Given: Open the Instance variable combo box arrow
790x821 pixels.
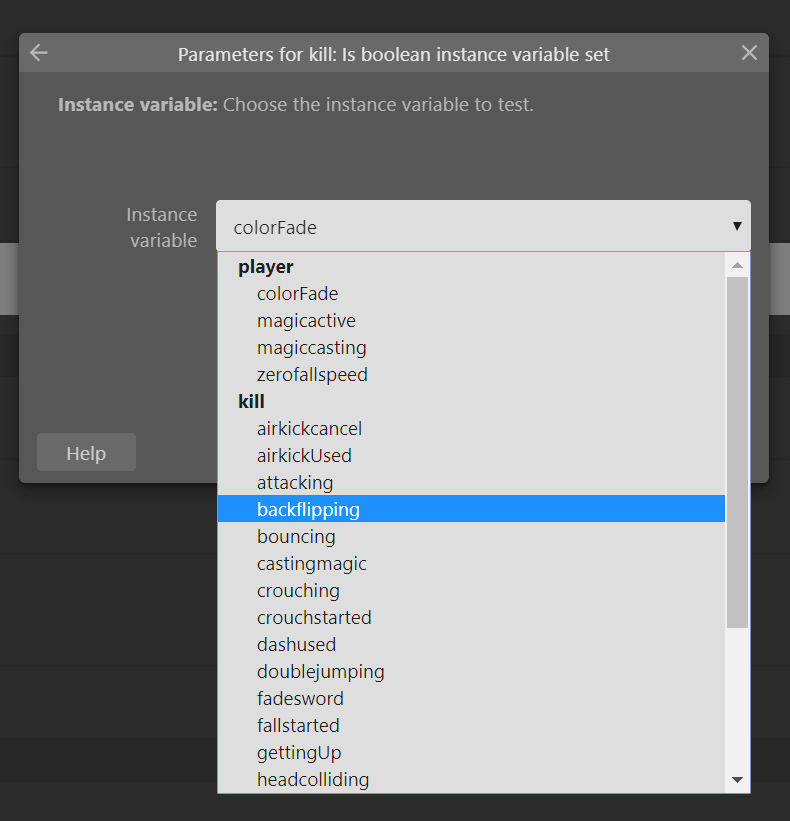Looking at the screenshot, I should point(737,226).
